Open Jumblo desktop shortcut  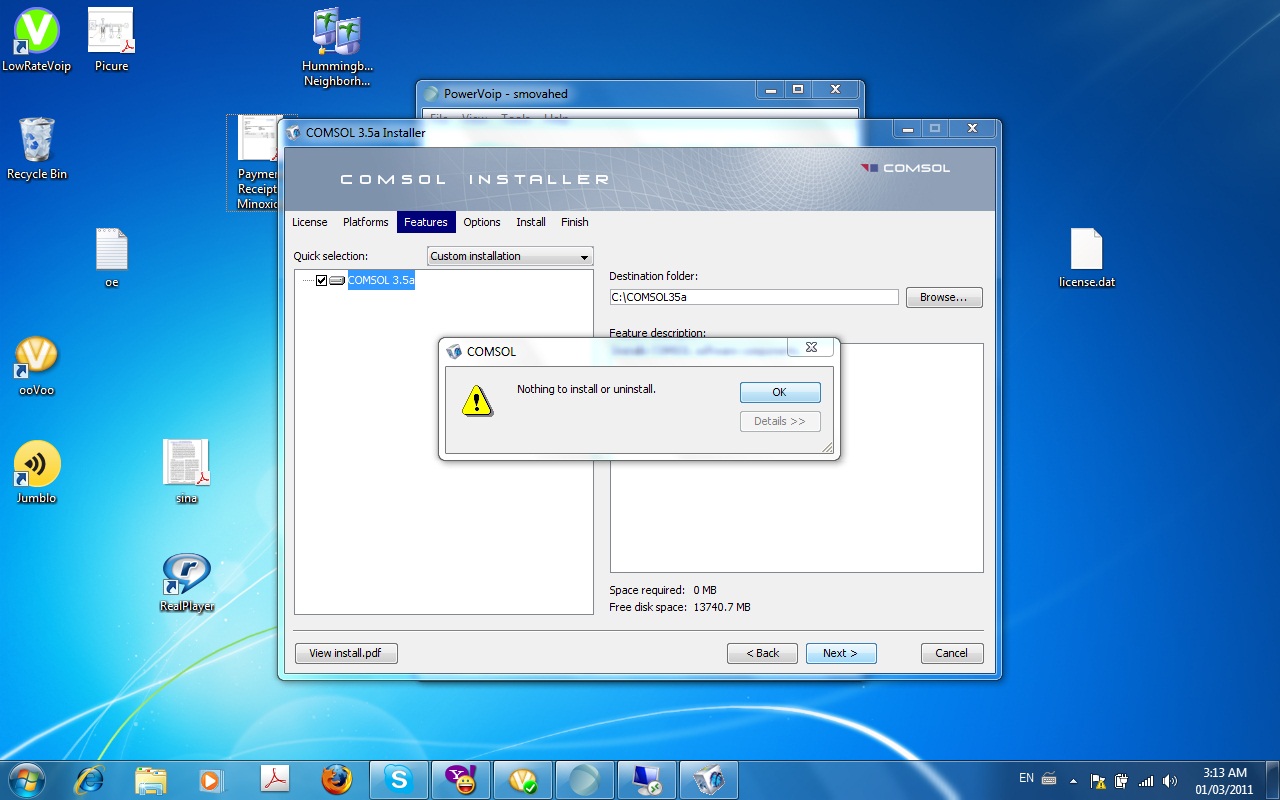37,473
